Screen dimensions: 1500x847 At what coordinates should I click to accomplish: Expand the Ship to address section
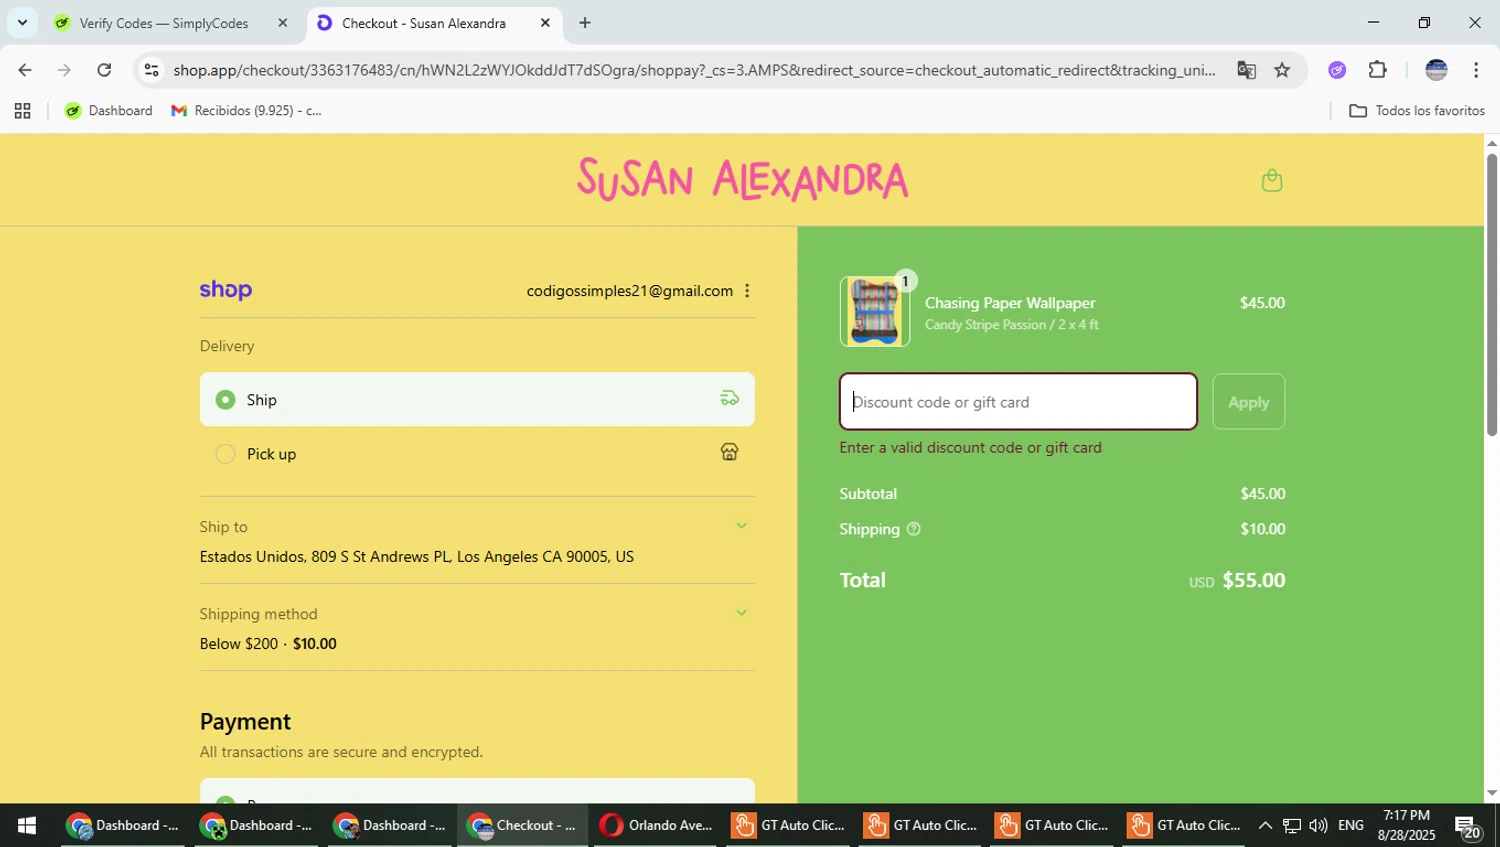(741, 526)
